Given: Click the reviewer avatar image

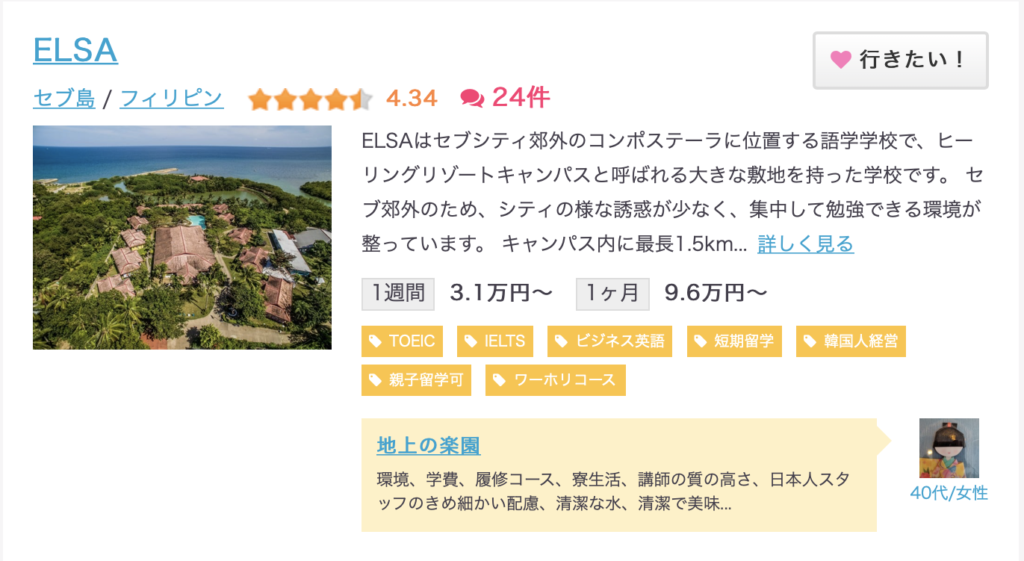Looking at the screenshot, I should coord(949,448).
